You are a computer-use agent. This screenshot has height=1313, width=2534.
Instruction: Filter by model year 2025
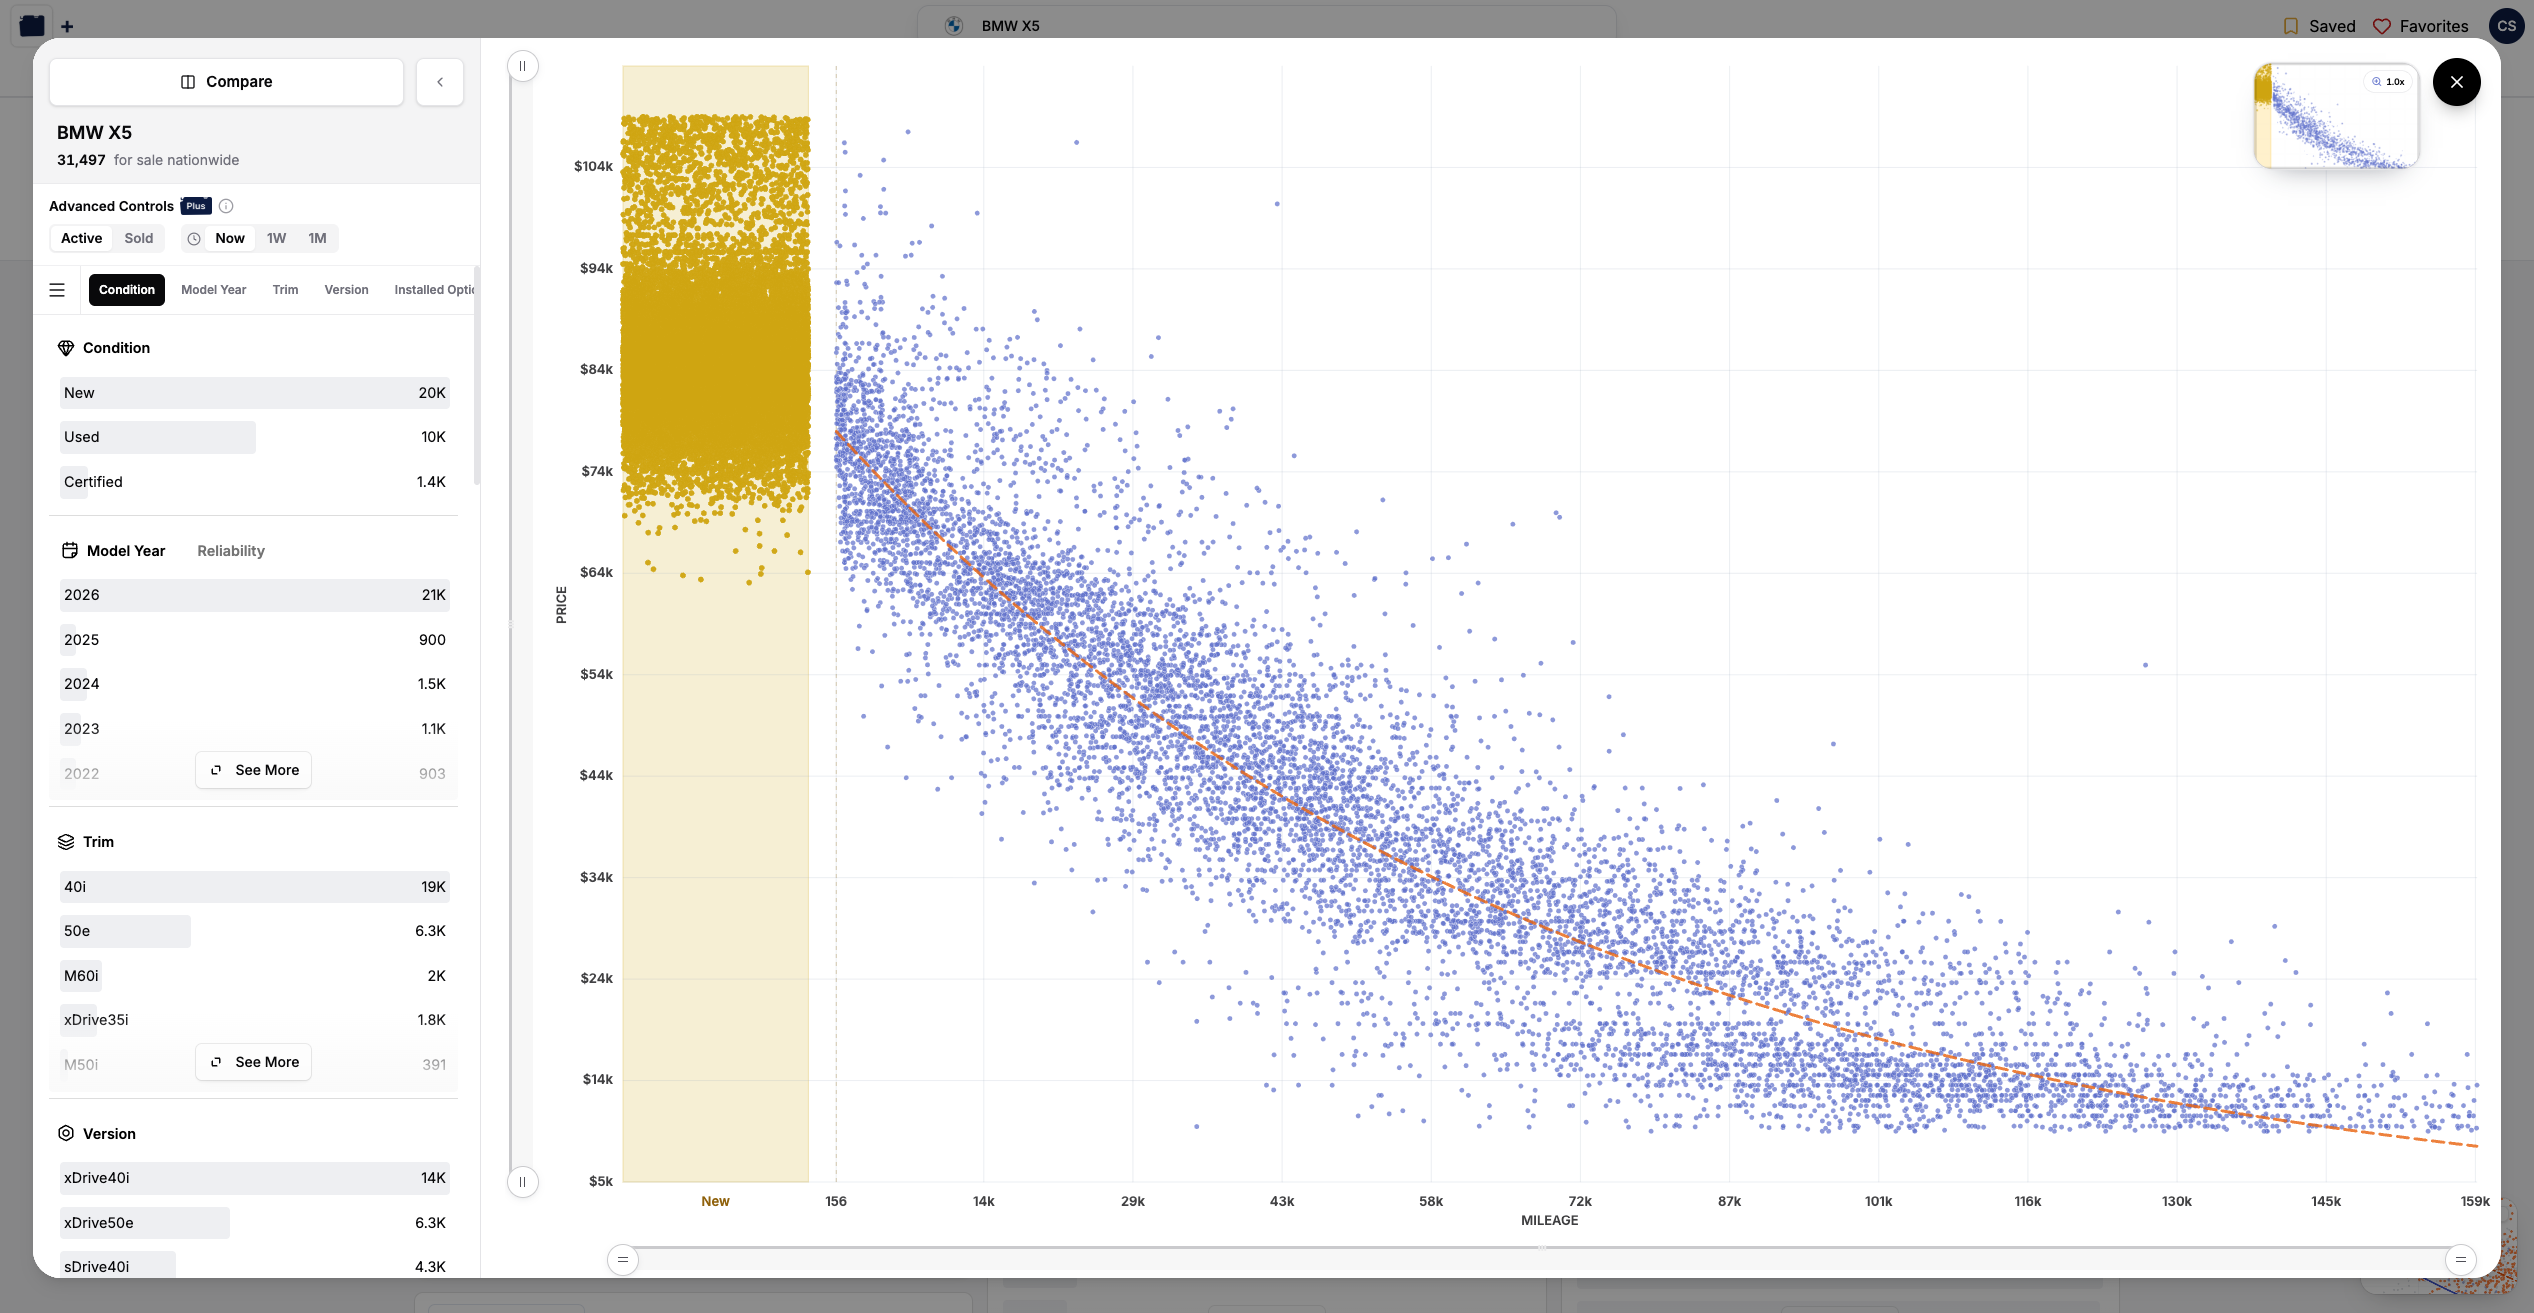[254, 640]
